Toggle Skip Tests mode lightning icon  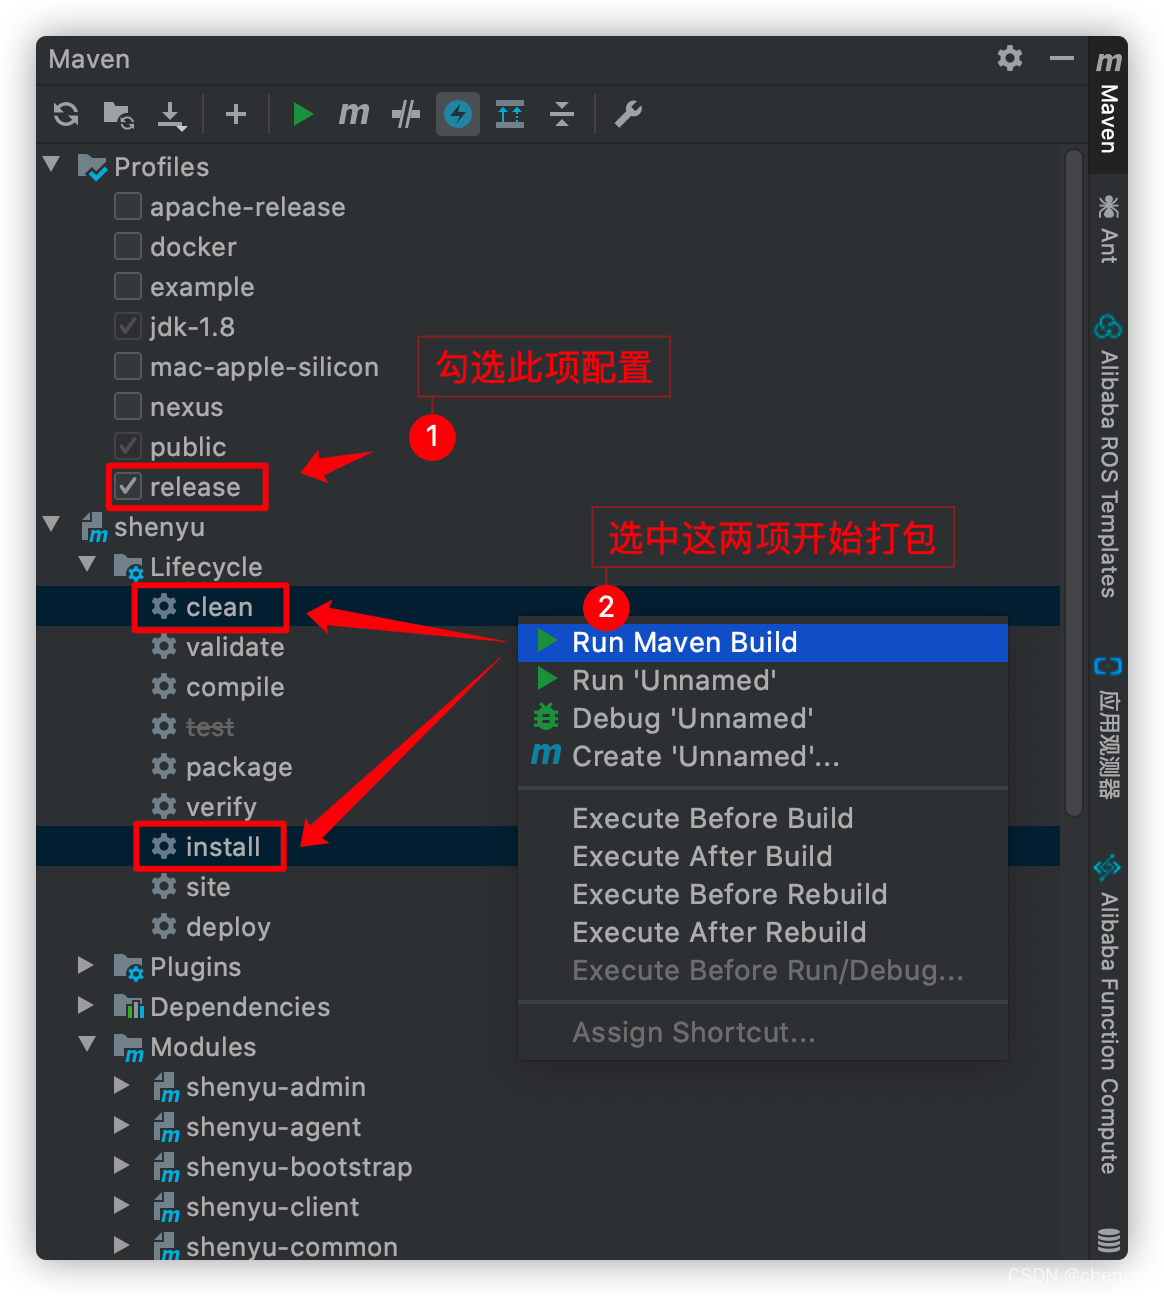(458, 114)
